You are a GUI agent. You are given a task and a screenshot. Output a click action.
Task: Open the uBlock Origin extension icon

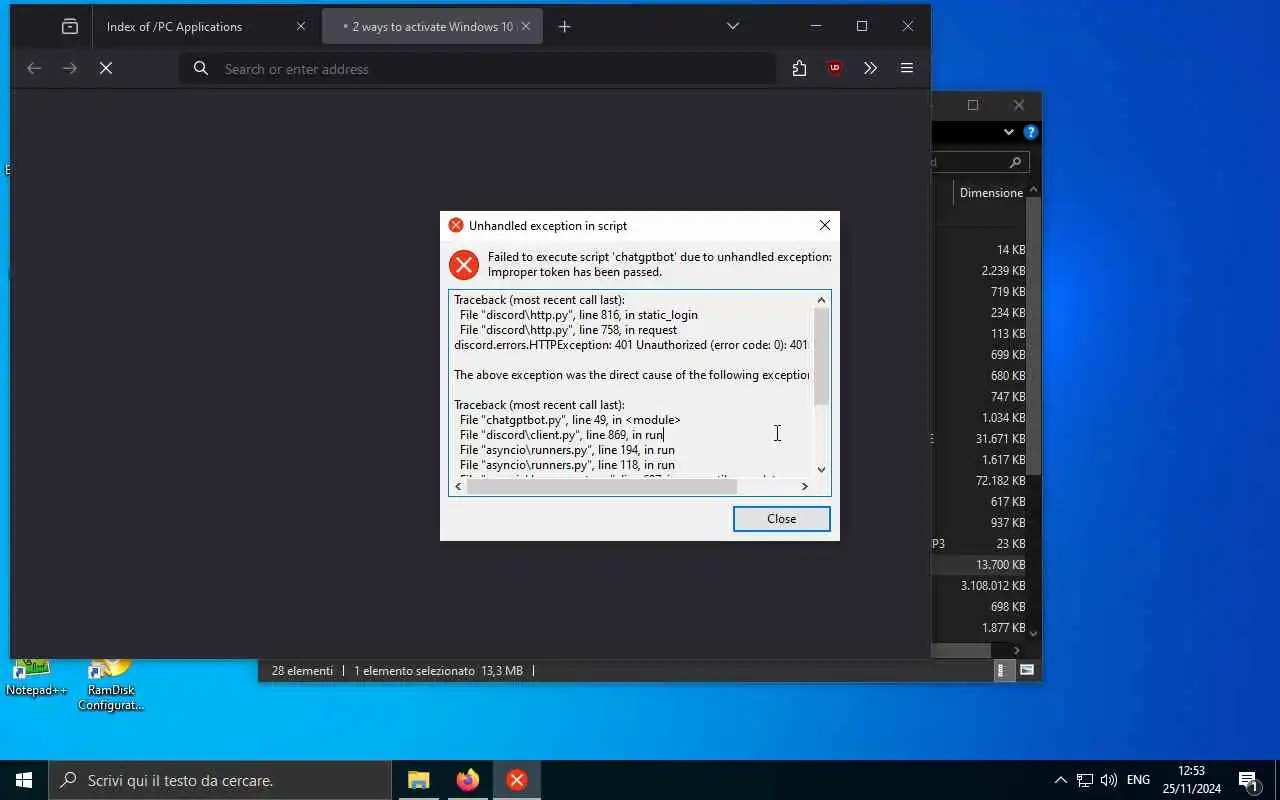tap(835, 68)
